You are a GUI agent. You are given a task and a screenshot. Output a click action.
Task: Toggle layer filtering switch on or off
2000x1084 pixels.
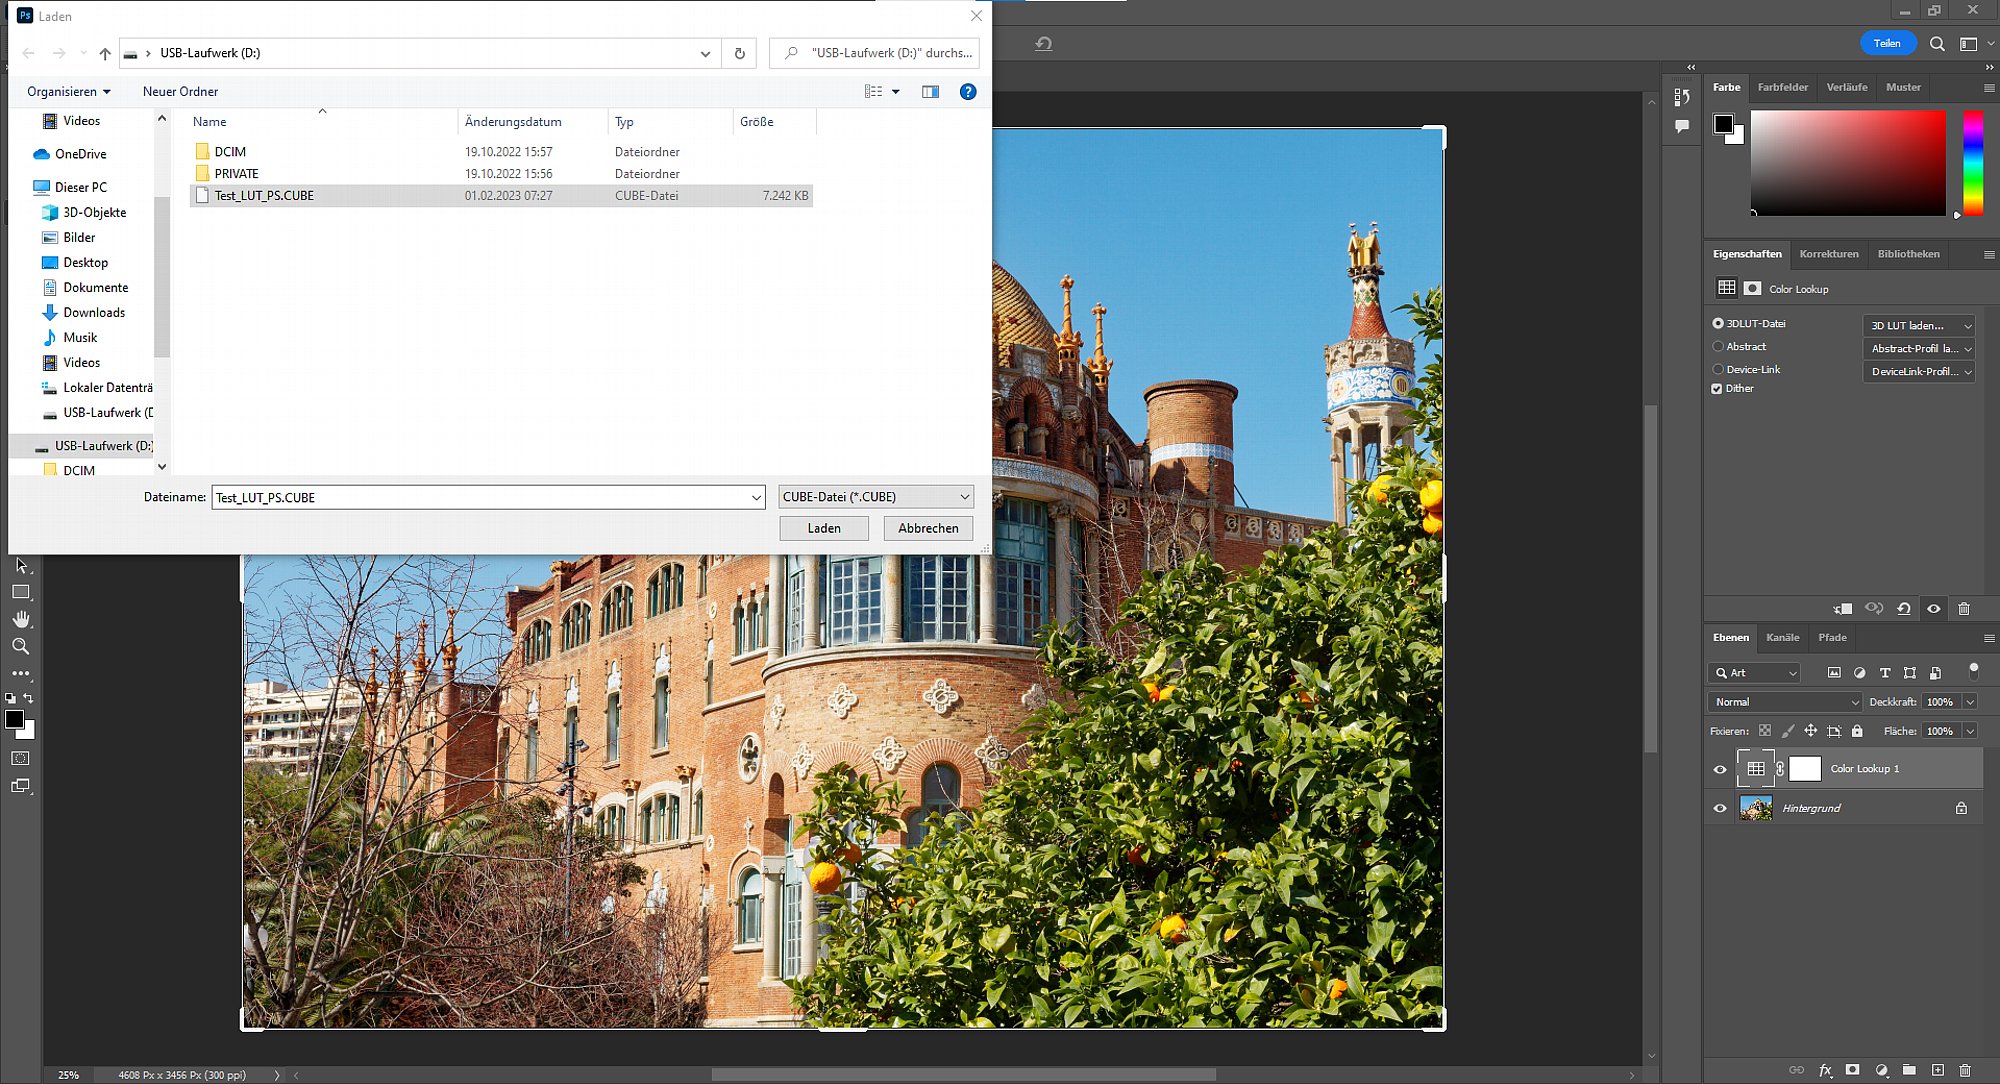click(x=1974, y=671)
